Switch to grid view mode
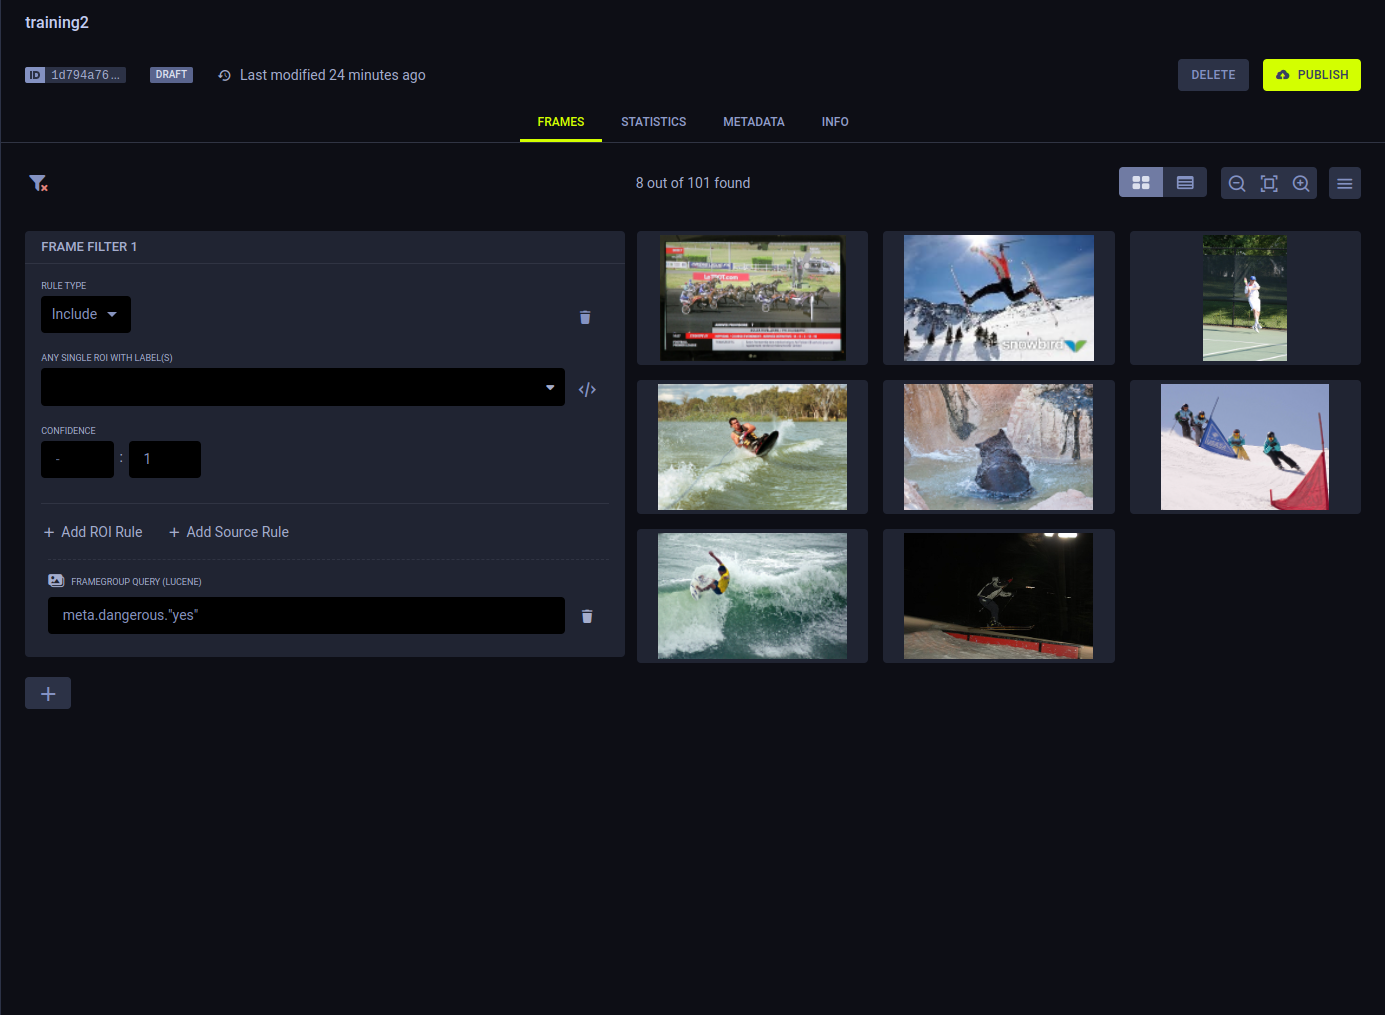 (1141, 182)
